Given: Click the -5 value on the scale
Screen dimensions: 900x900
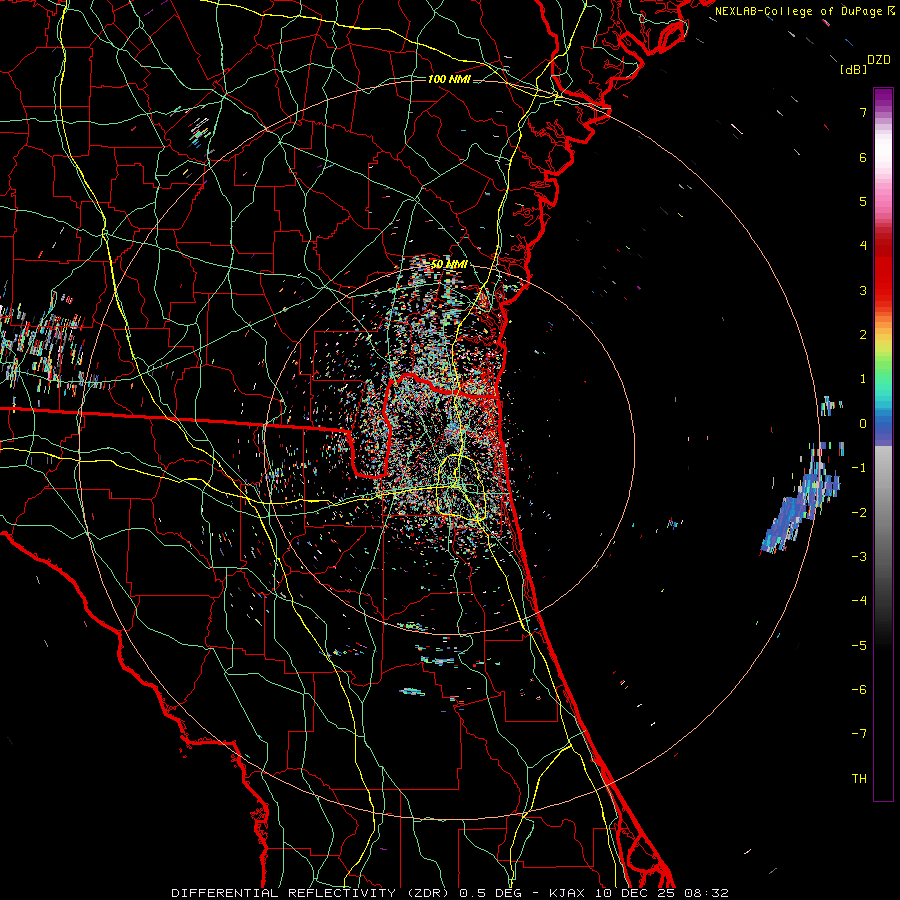Looking at the screenshot, I should coord(859,645).
